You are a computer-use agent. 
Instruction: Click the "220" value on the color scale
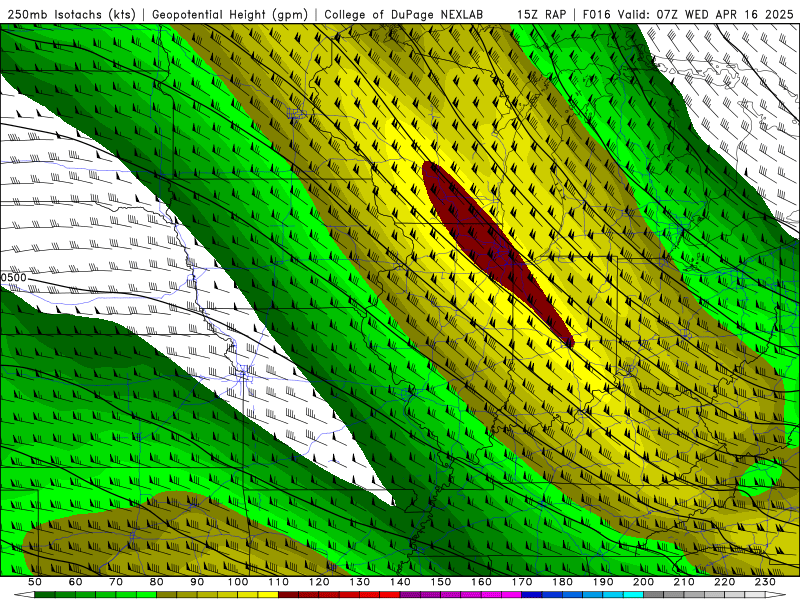pos(724,582)
